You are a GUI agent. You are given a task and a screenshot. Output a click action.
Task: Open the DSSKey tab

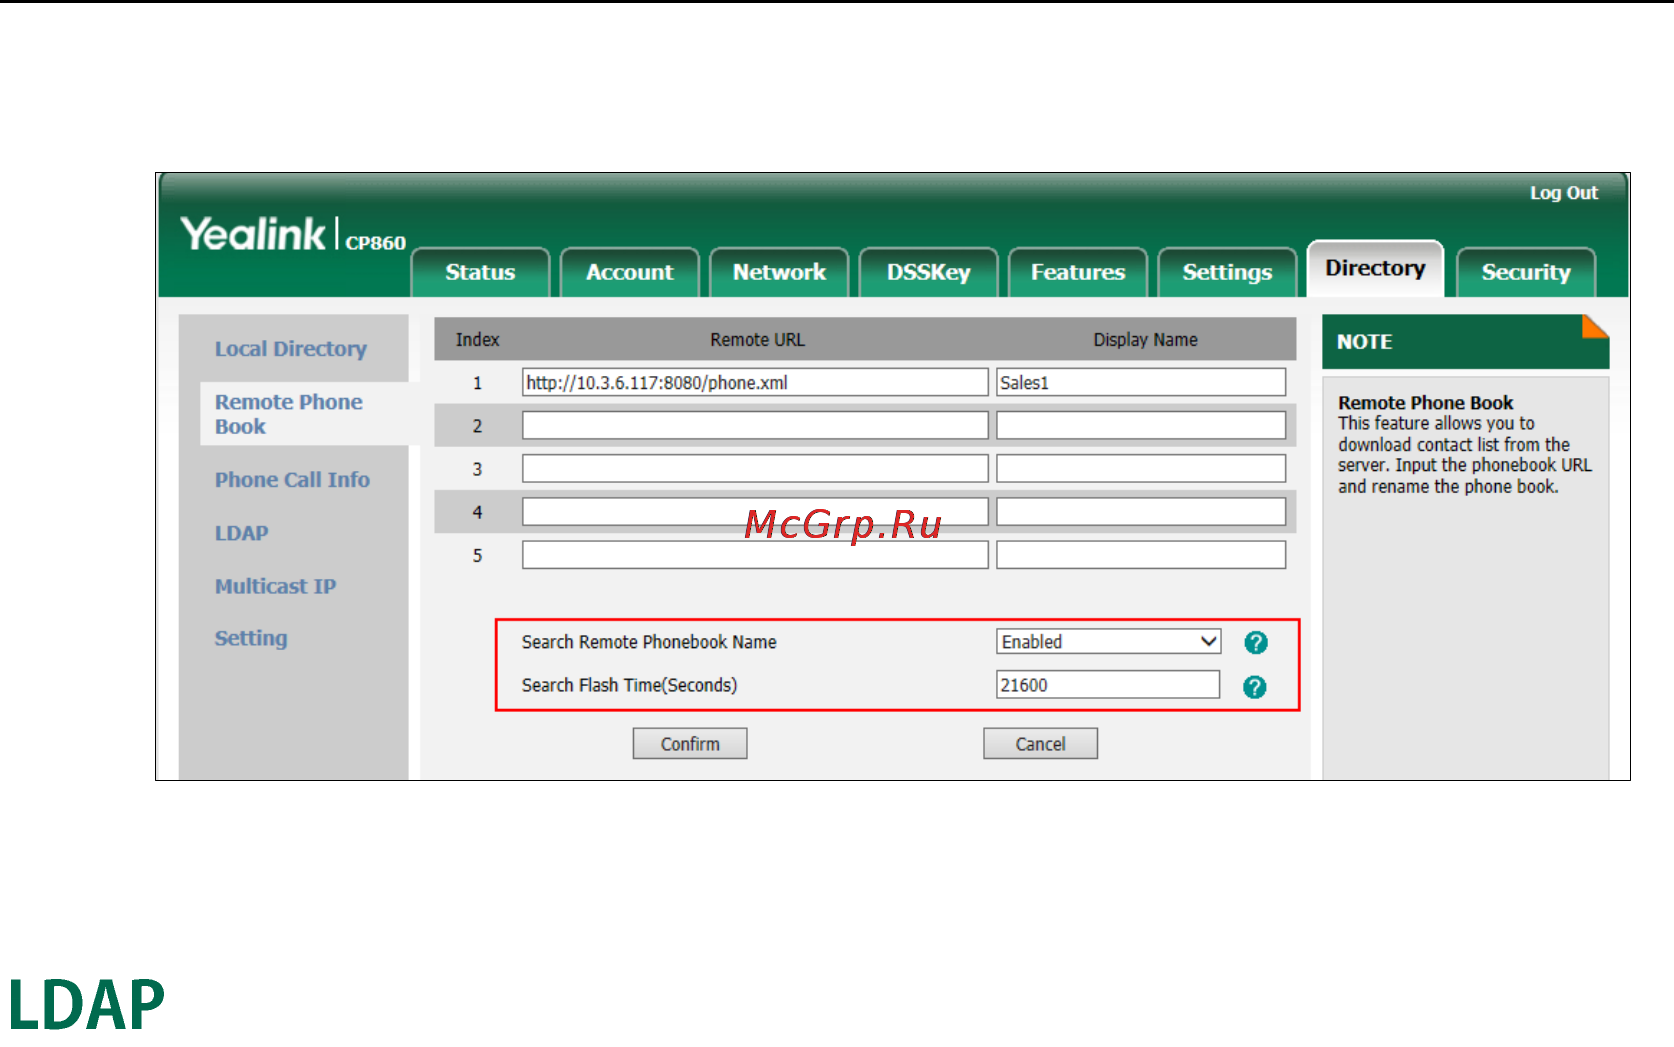pos(929,272)
